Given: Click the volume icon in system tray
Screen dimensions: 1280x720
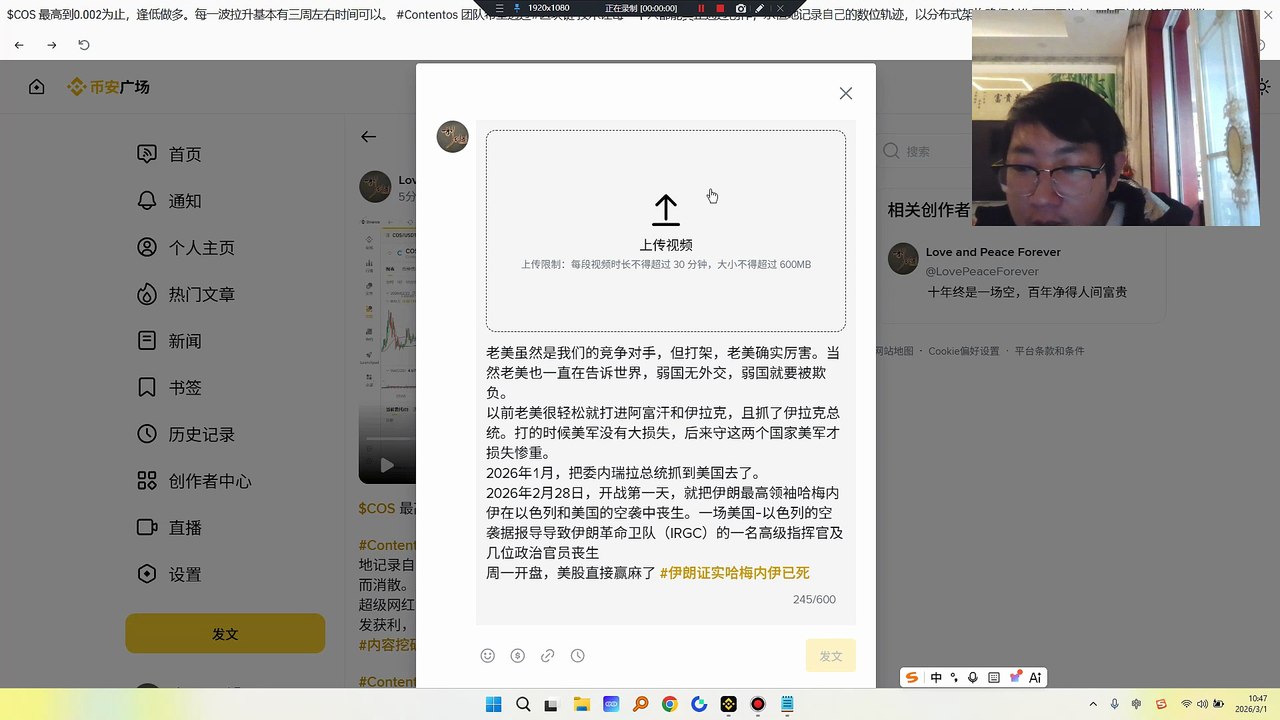Looking at the screenshot, I should pyautogui.click(x=1203, y=705).
